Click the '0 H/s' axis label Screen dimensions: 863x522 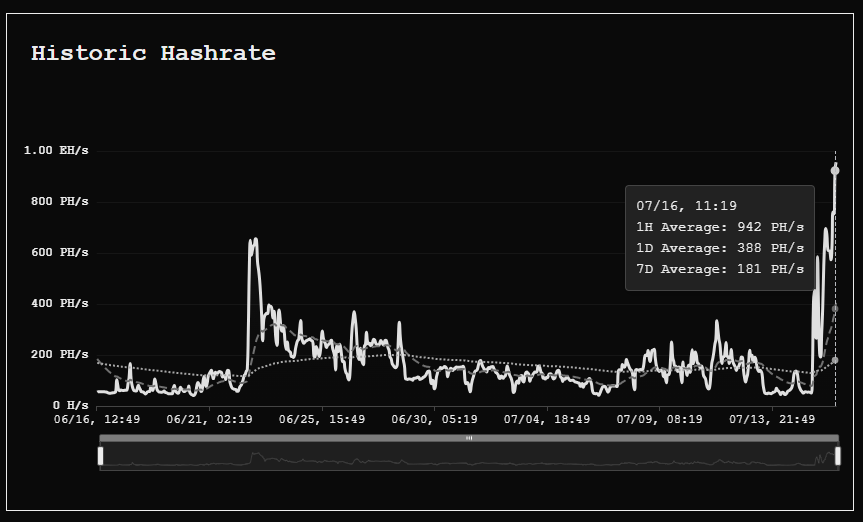click(70, 405)
